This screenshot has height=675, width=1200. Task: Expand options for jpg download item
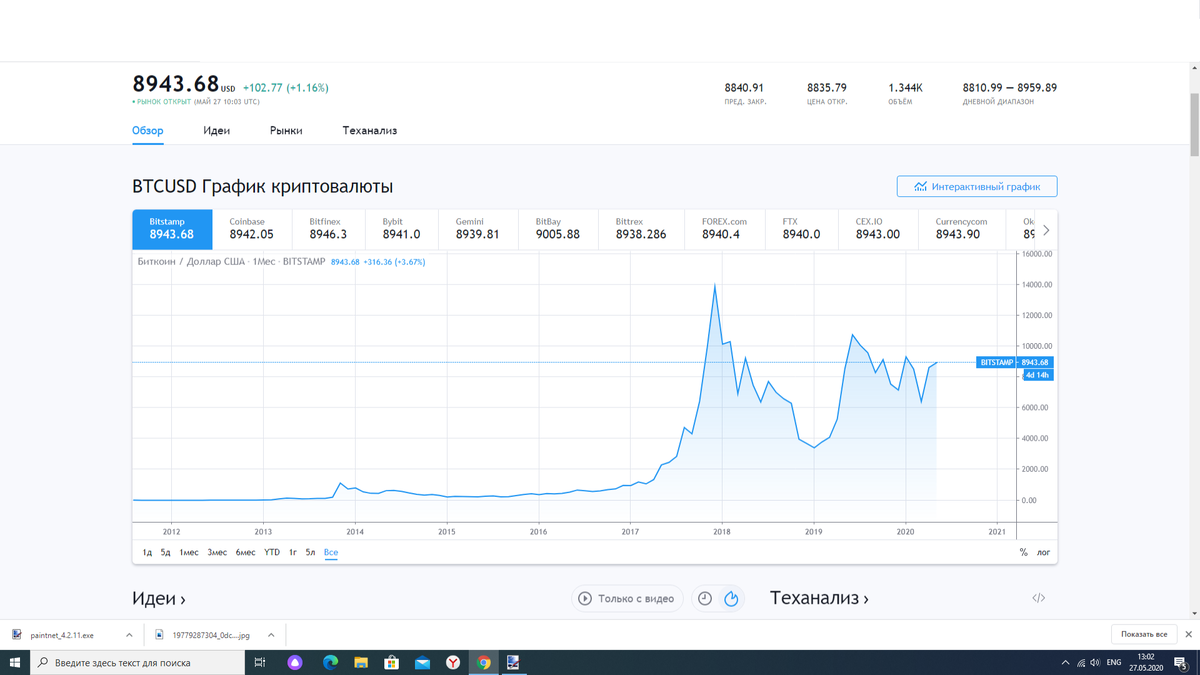coord(271,635)
